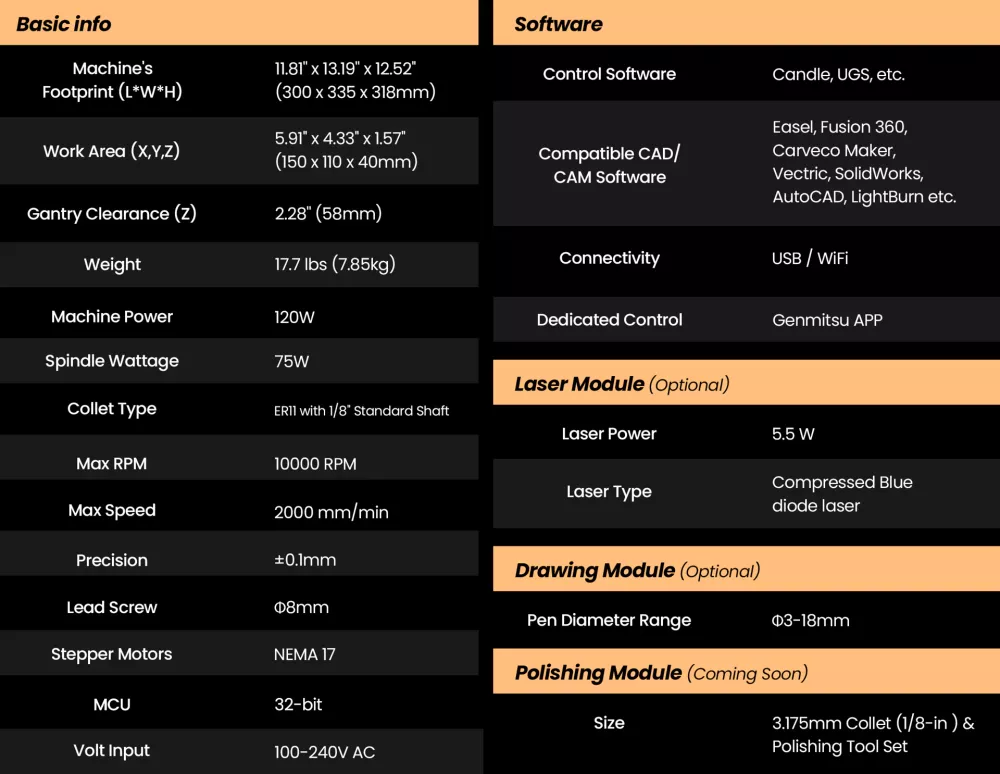Select the Laser Module (Optional) header
The height and width of the screenshot is (774, 1000).
pyautogui.click(x=621, y=384)
